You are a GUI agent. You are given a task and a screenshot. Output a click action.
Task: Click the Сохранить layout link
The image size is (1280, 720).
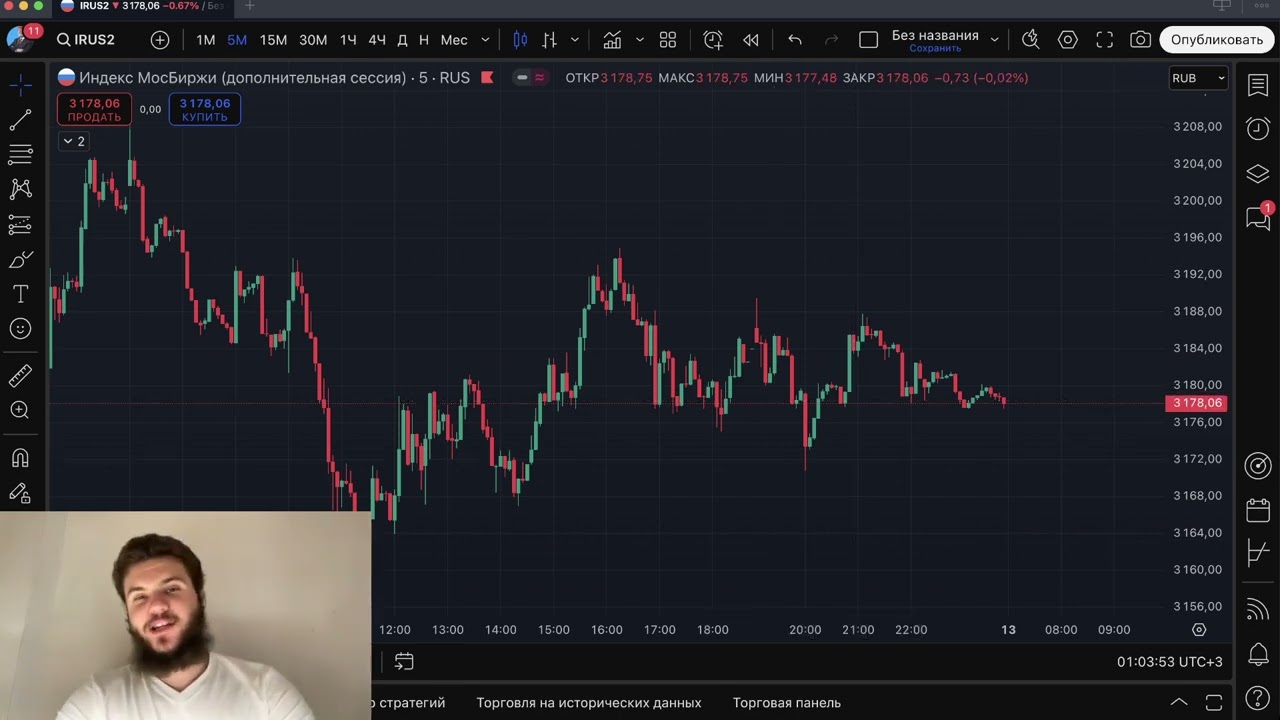point(935,48)
